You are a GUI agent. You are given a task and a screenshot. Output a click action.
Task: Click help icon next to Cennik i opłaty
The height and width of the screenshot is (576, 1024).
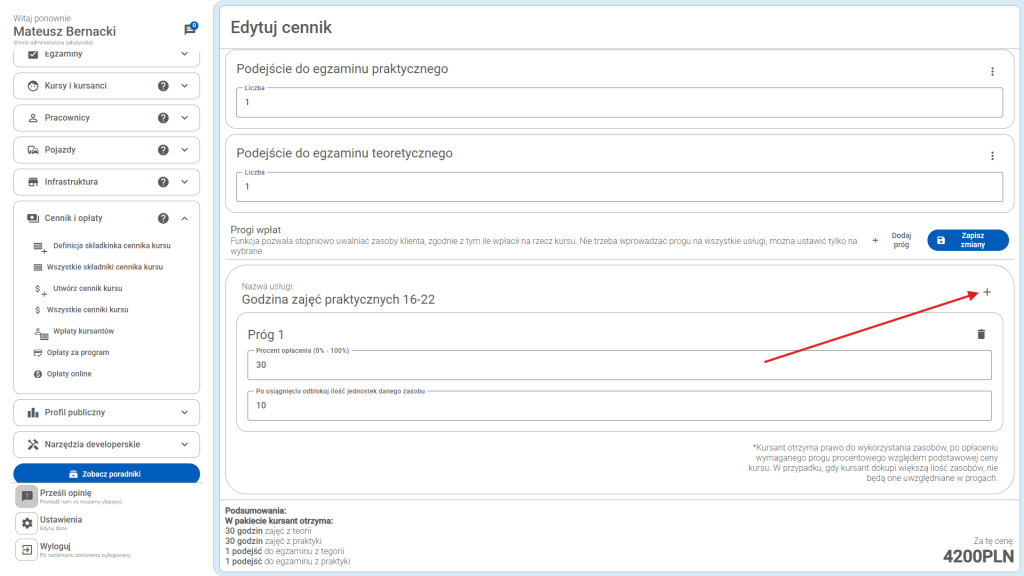(163, 218)
